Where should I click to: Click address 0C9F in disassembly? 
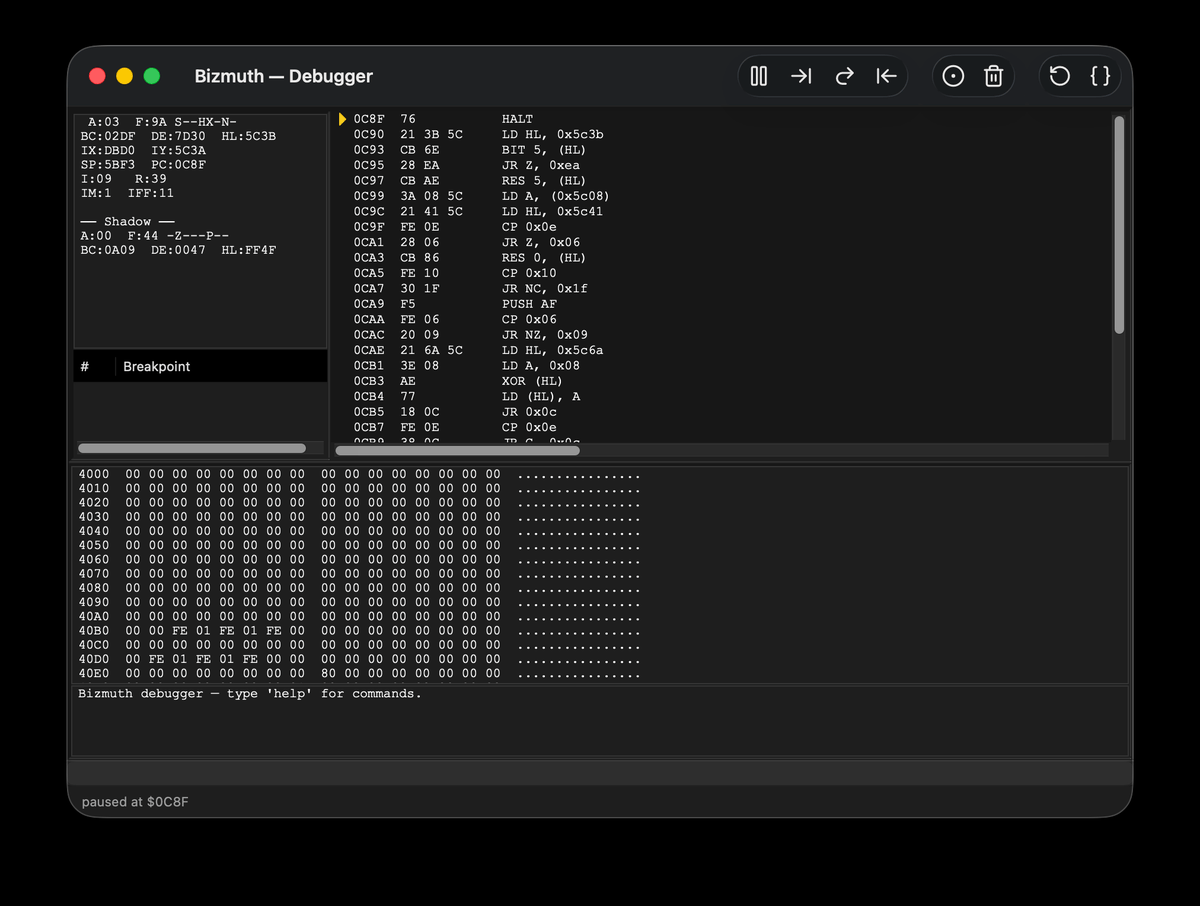[x=369, y=227]
